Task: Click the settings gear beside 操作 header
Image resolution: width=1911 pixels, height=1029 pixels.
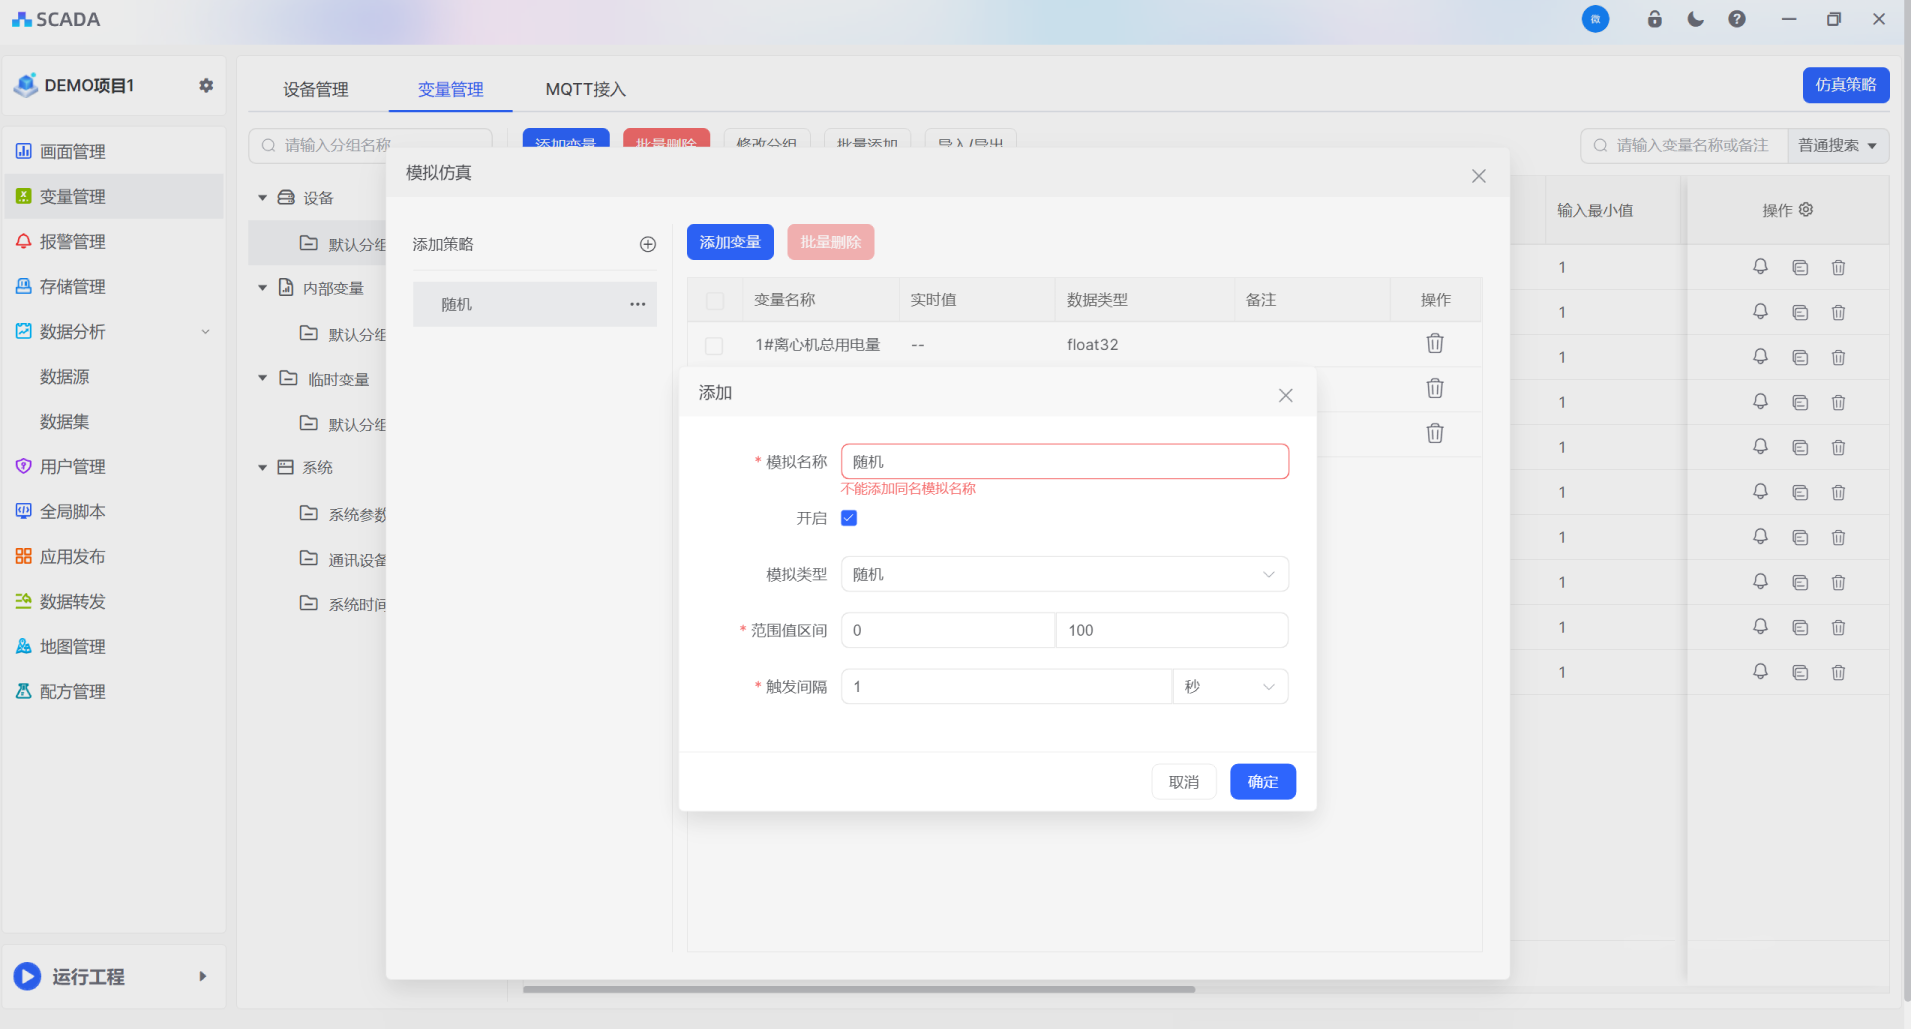Action: click(1806, 210)
